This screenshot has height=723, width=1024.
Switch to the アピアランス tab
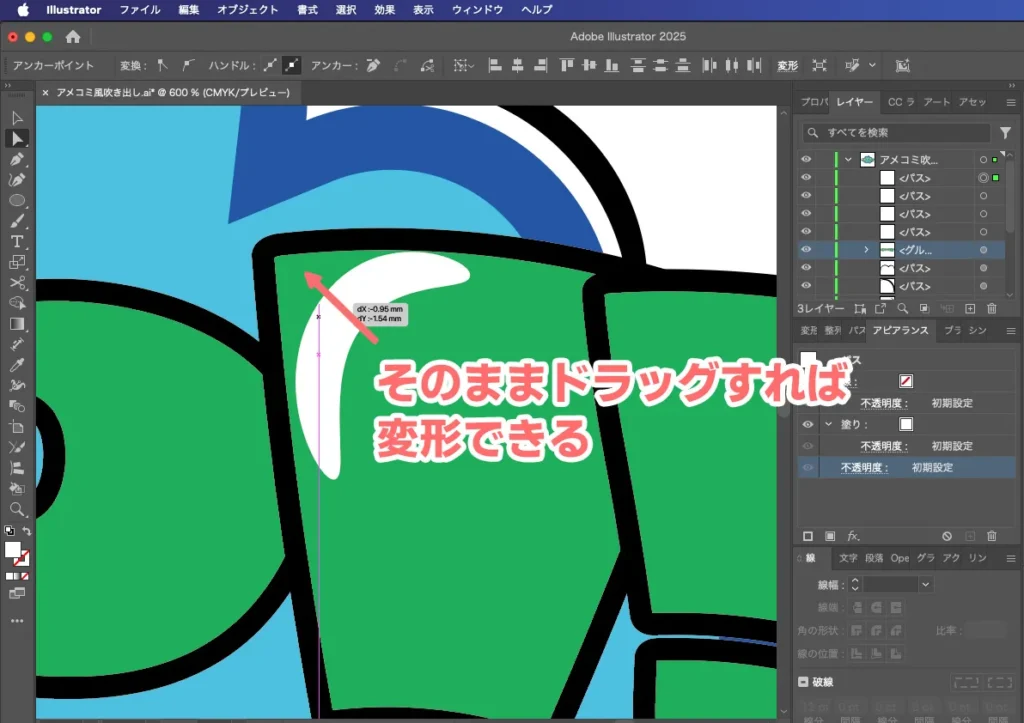click(900, 330)
